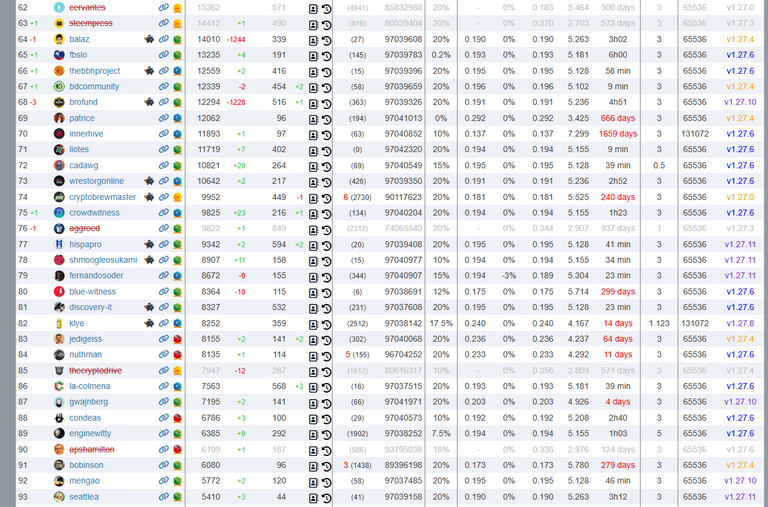Click the block number 97042320
768x507 pixels.
click(x=403, y=149)
